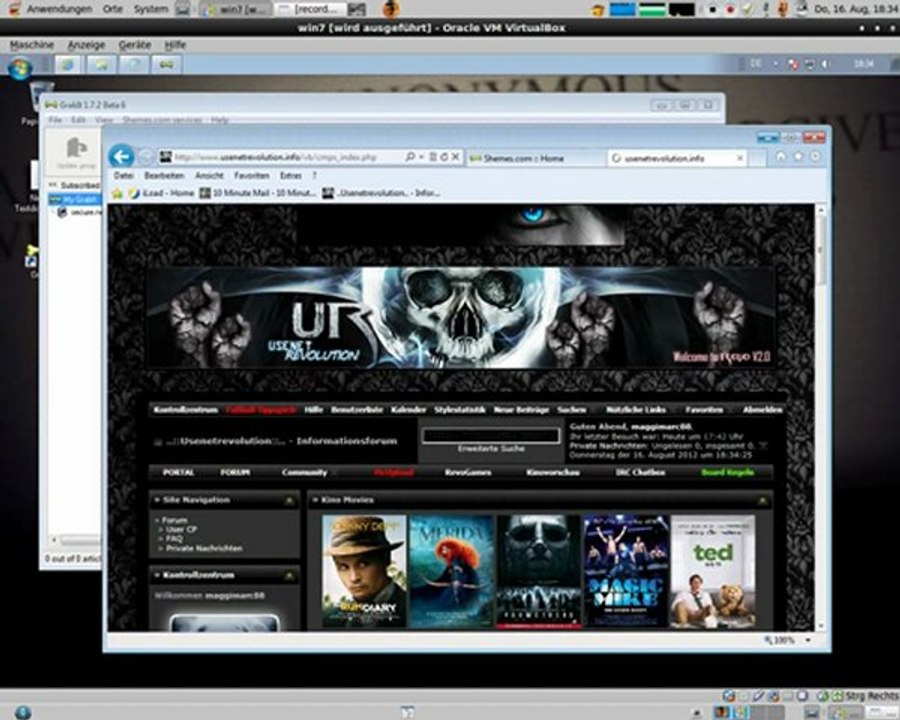Open the Prometheus movie poster
Viewport: 900px width, 720px height.
[x=538, y=571]
